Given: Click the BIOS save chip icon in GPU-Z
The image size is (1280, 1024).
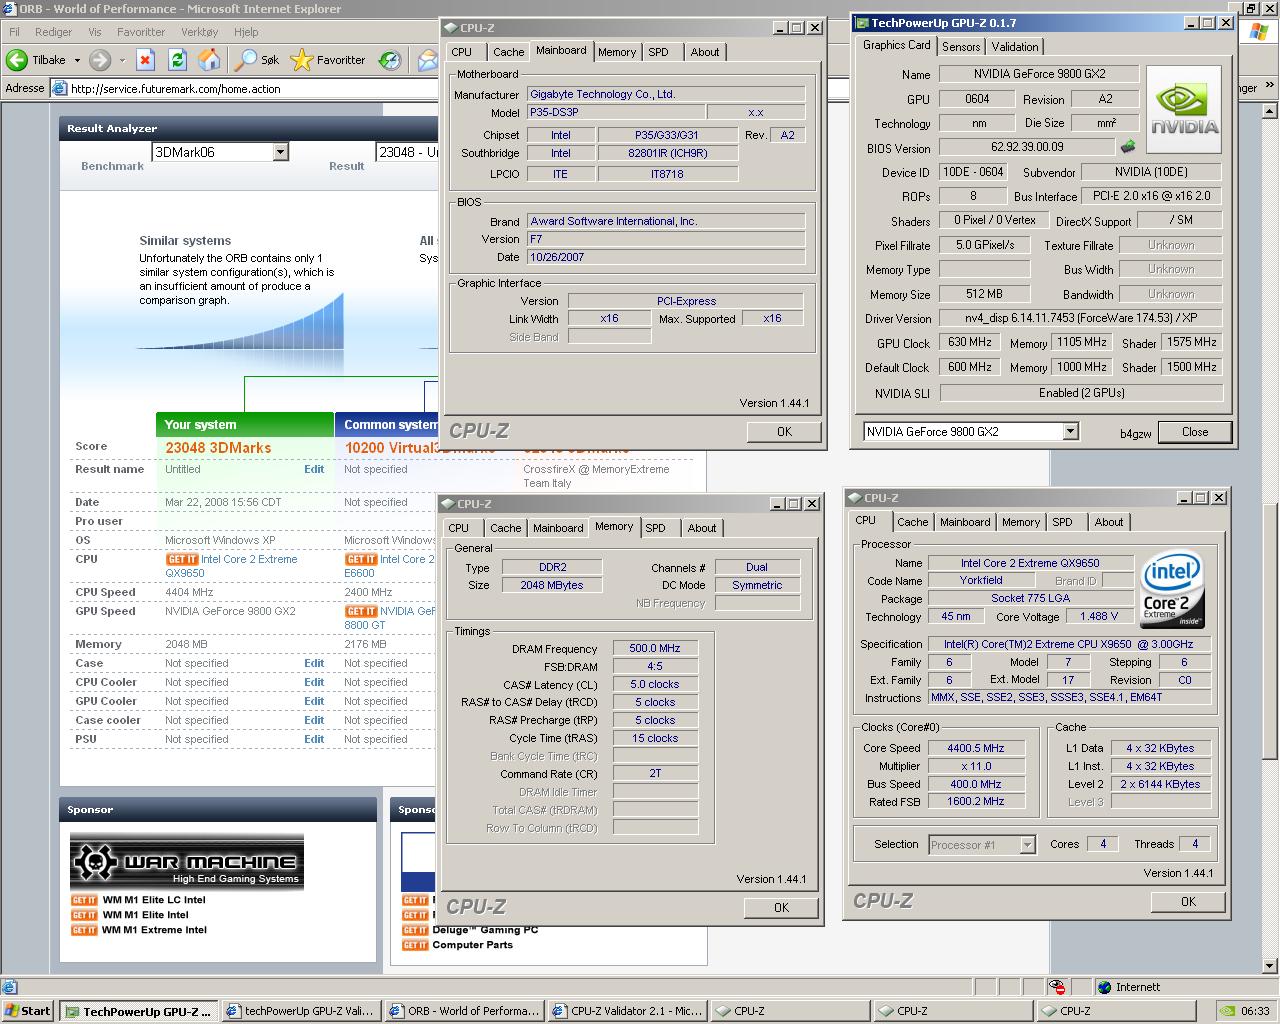Looking at the screenshot, I should pyautogui.click(x=1127, y=147).
